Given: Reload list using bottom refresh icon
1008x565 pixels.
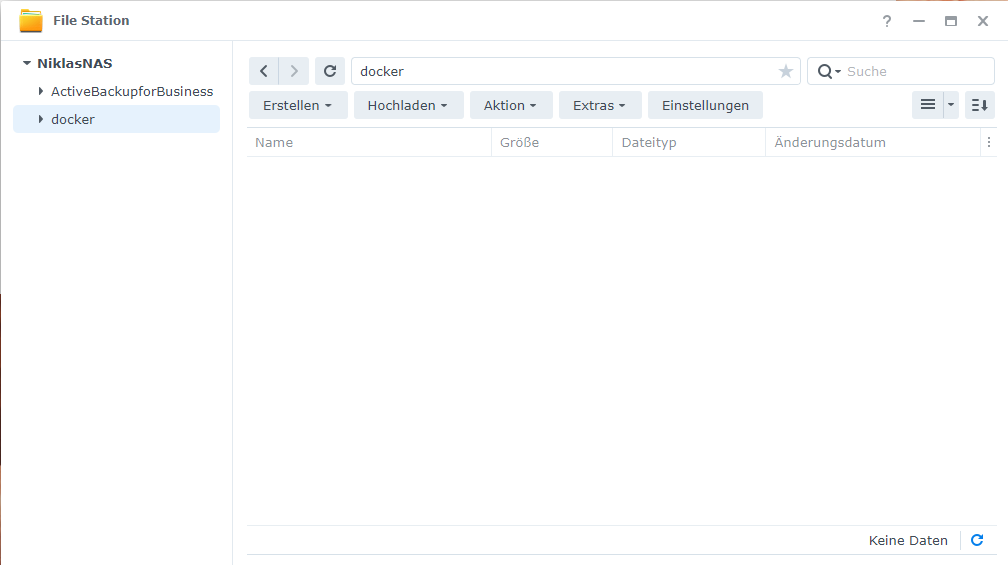Looking at the screenshot, I should (977, 540).
